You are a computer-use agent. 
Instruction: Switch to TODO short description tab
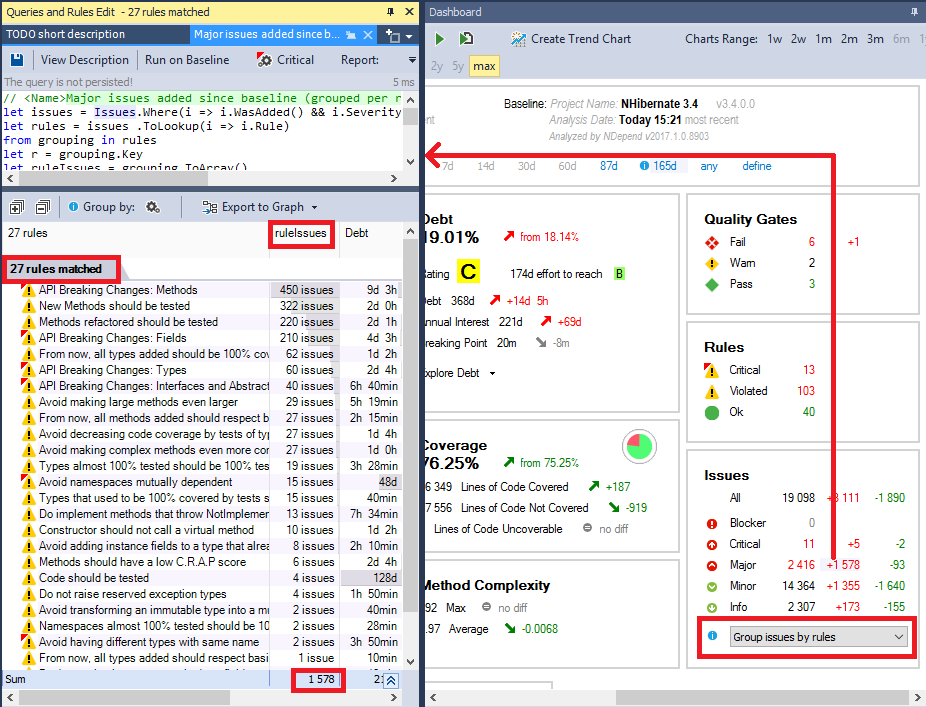(x=66, y=34)
